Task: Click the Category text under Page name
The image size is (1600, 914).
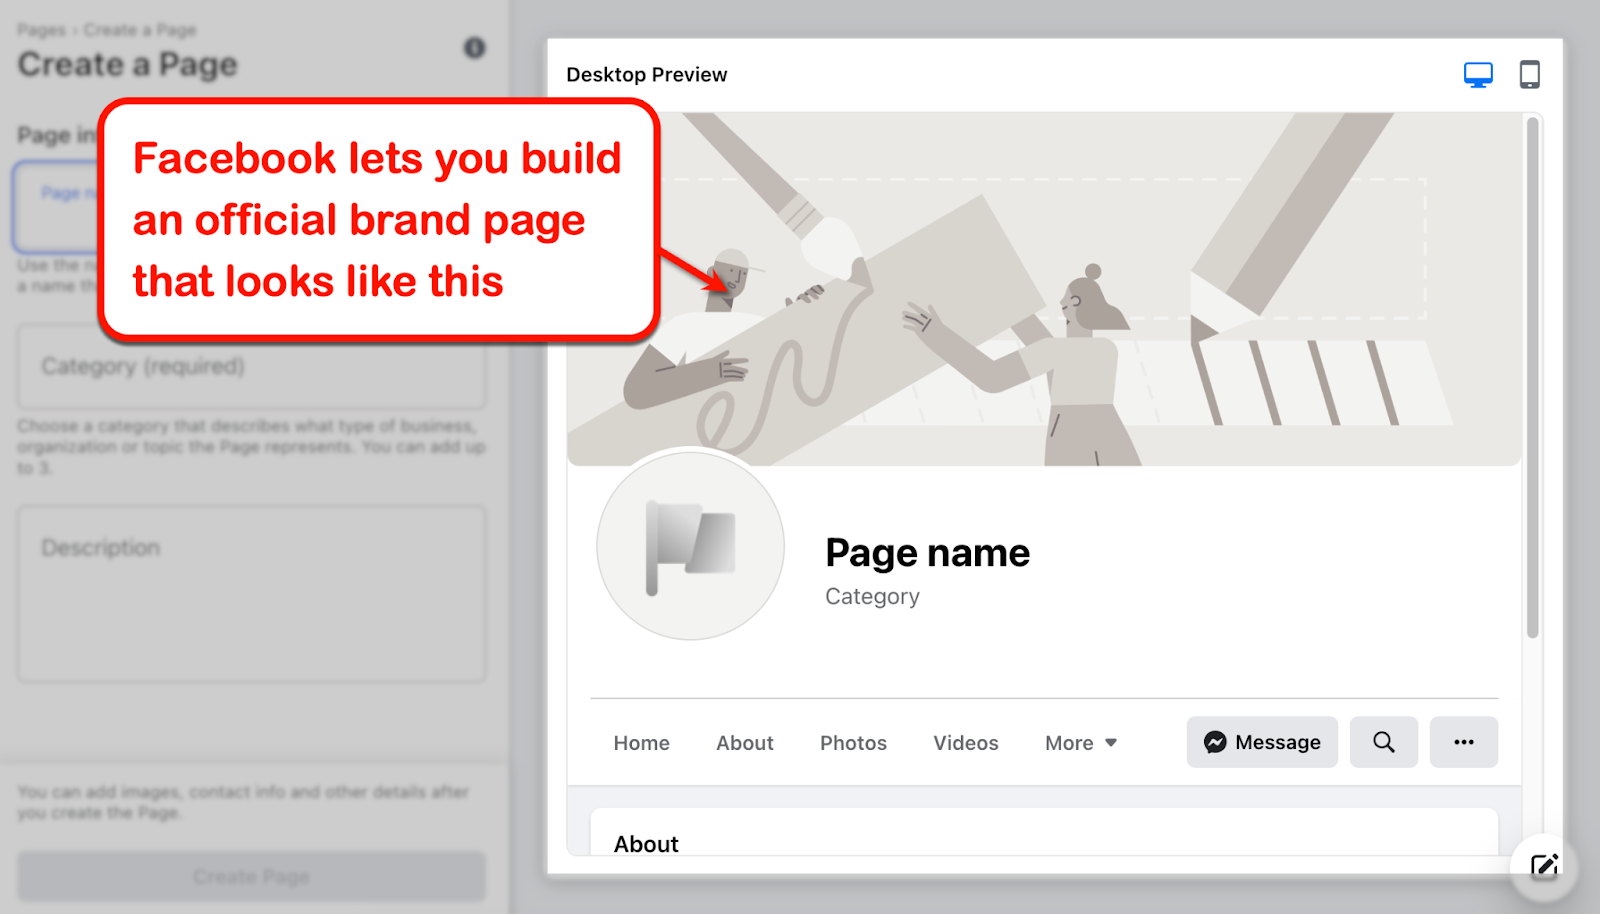Action: [x=872, y=597]
